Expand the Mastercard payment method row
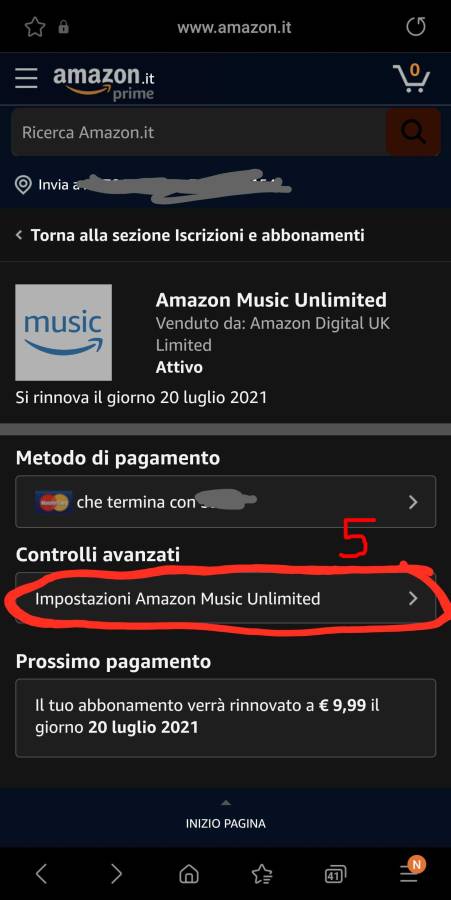The width and height of the screenshot is (451, 900). (226, 502)
